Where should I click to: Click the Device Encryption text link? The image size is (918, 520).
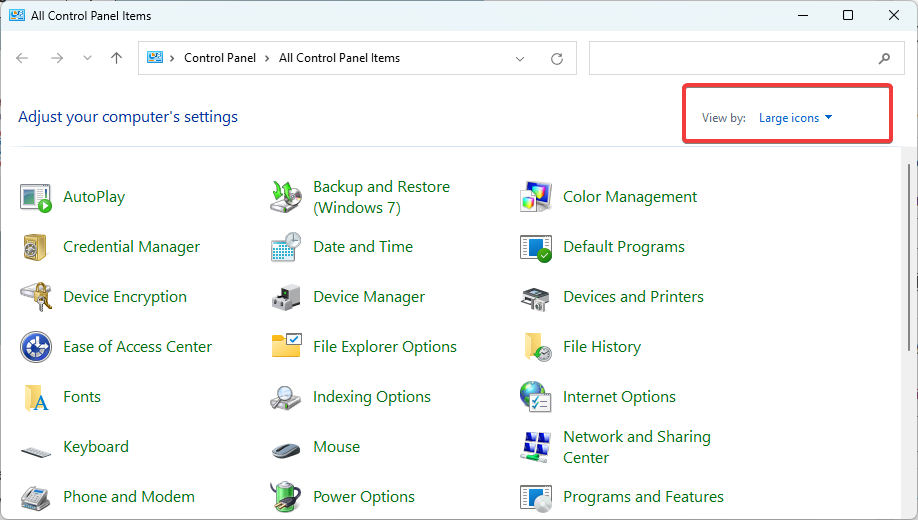(125, 297)
